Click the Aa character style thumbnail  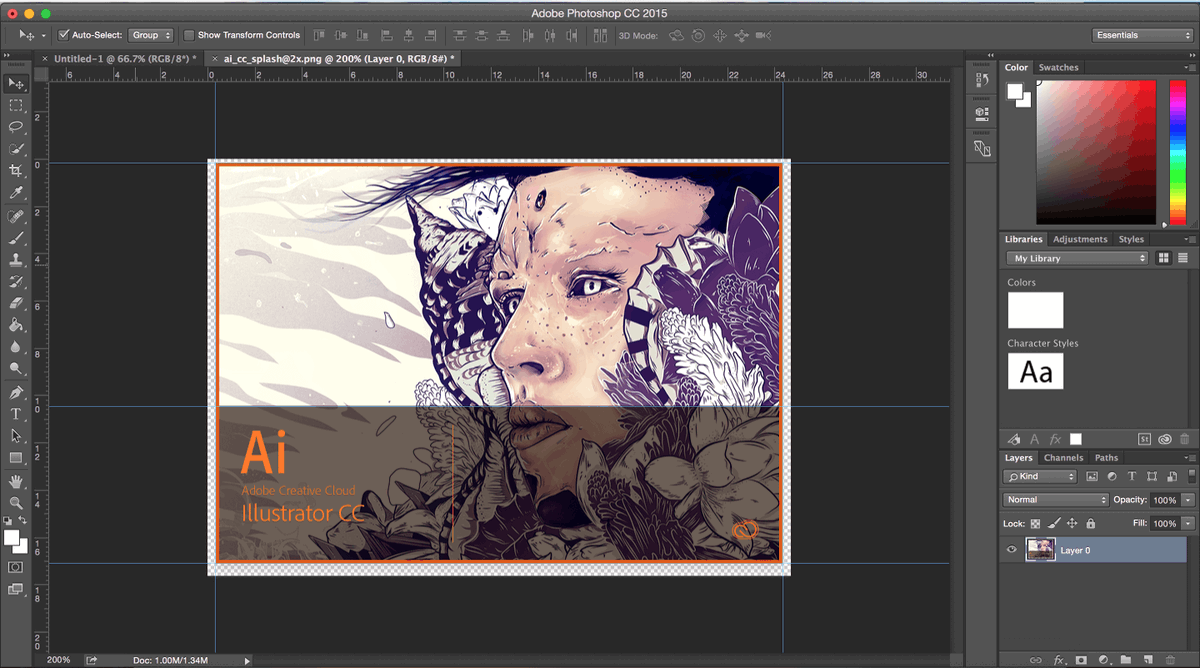1035,371
